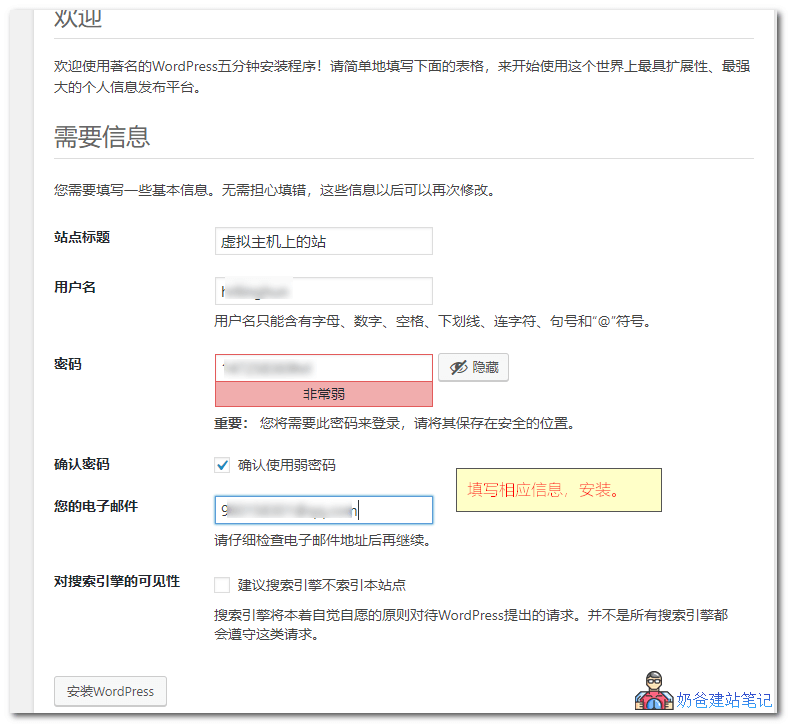The width and height of the screenshot is (788, 724).
Task: Toggle the 确认使用弱密码 checkbox
Action: pyautogui.click(x=222, y=465)
